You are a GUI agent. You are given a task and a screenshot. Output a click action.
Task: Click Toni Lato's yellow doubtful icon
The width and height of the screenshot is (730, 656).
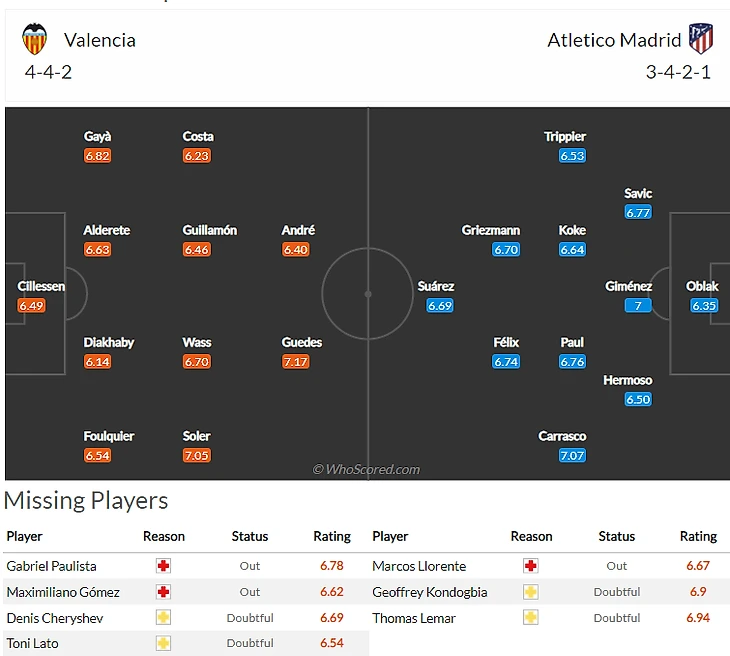coord(164,643)
